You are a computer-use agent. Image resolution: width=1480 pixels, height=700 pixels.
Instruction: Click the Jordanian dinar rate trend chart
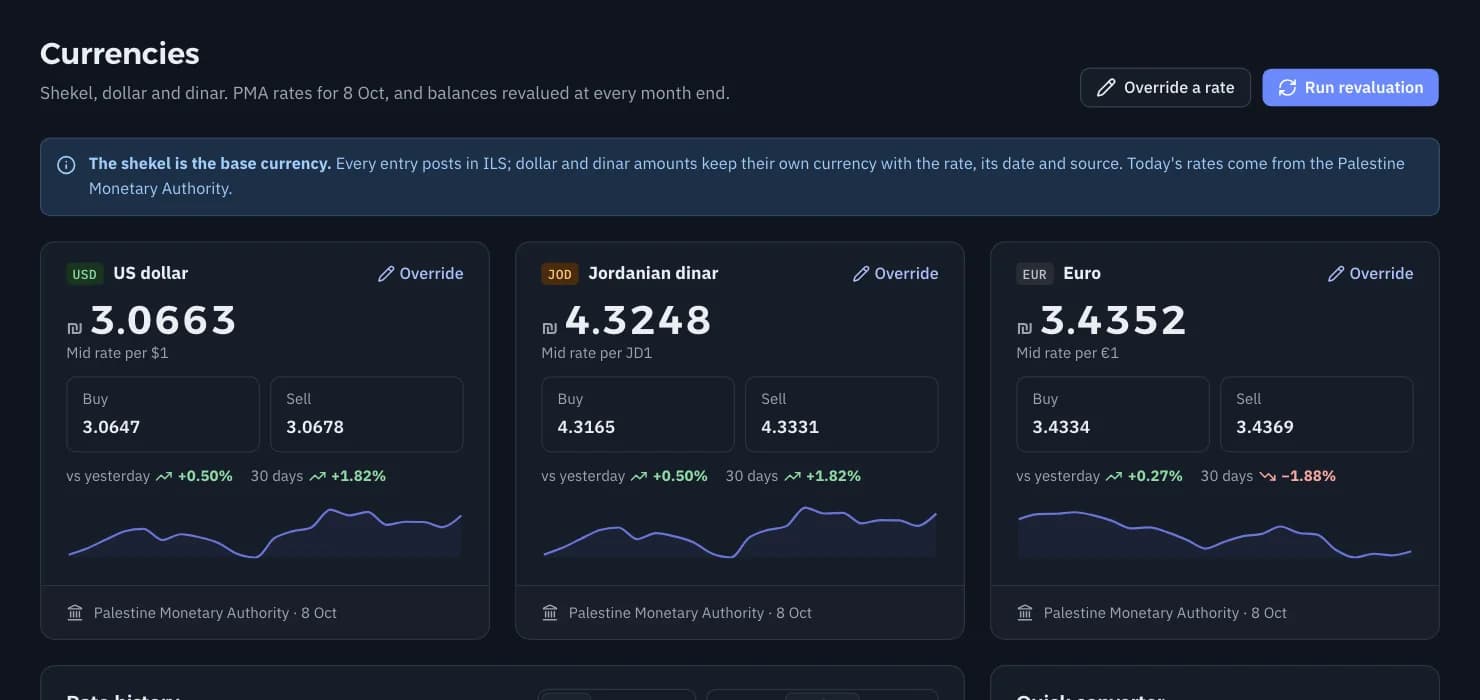(740, 531)
